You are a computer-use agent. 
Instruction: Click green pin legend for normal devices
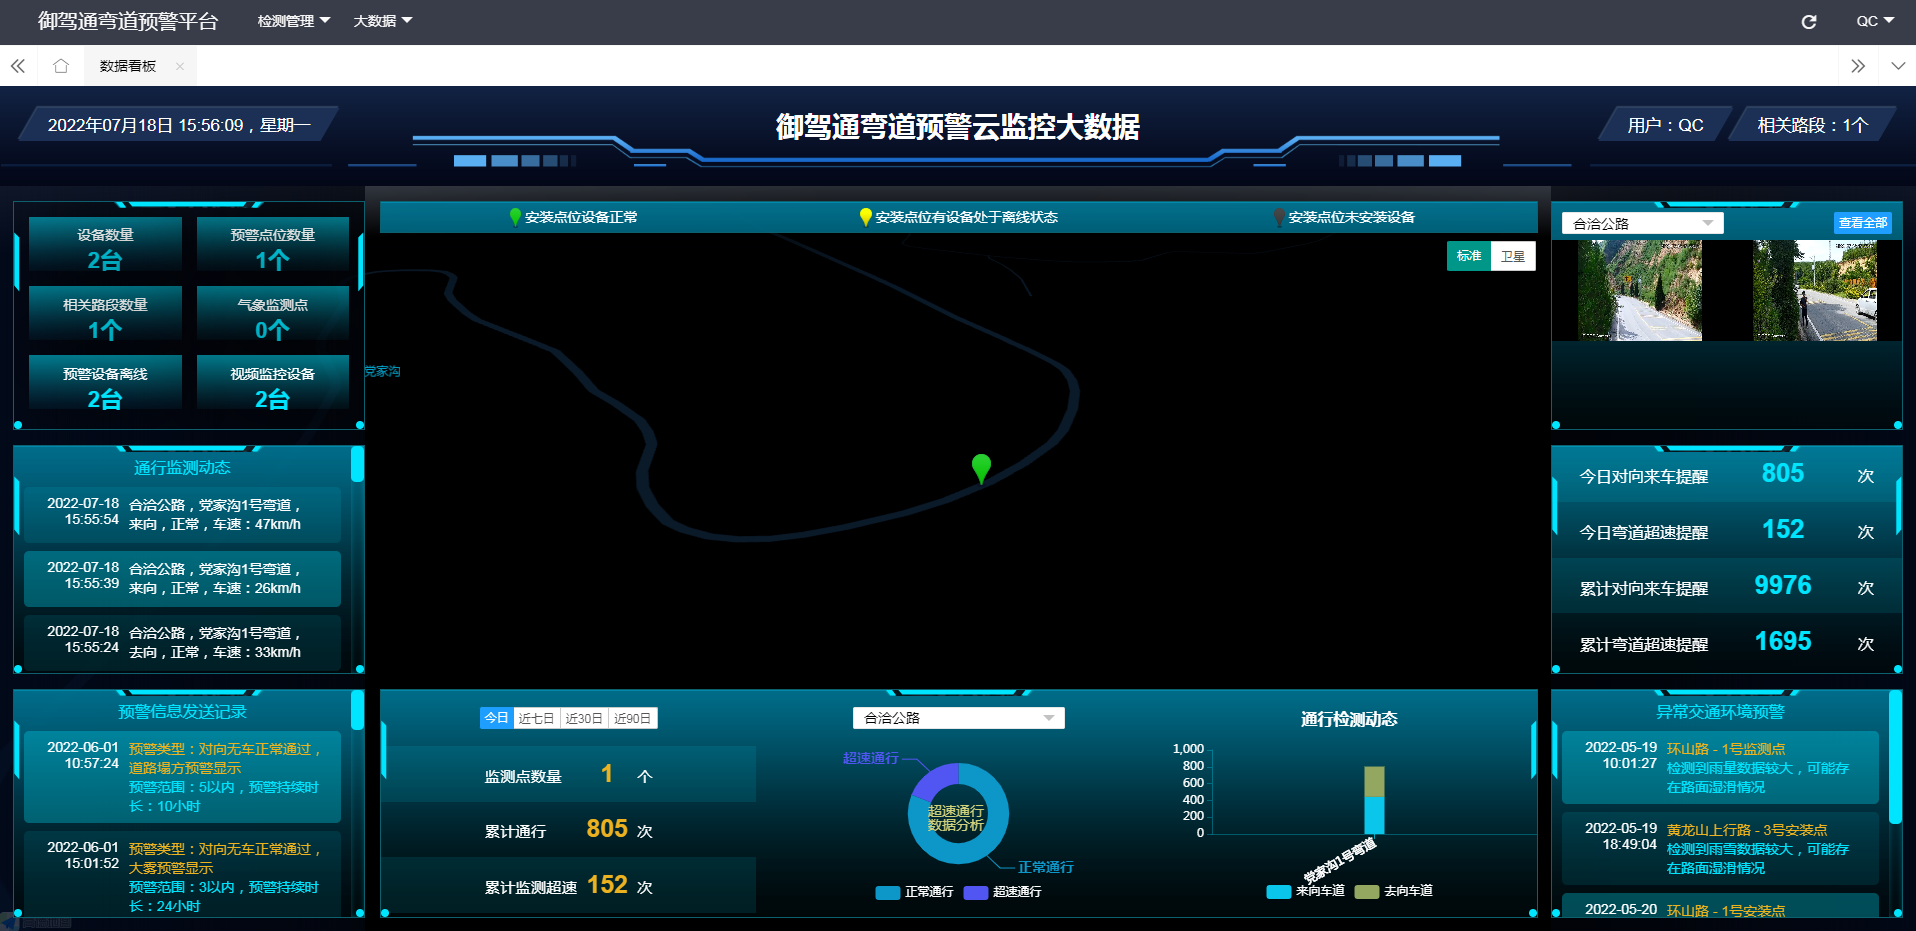click(515, 217)
